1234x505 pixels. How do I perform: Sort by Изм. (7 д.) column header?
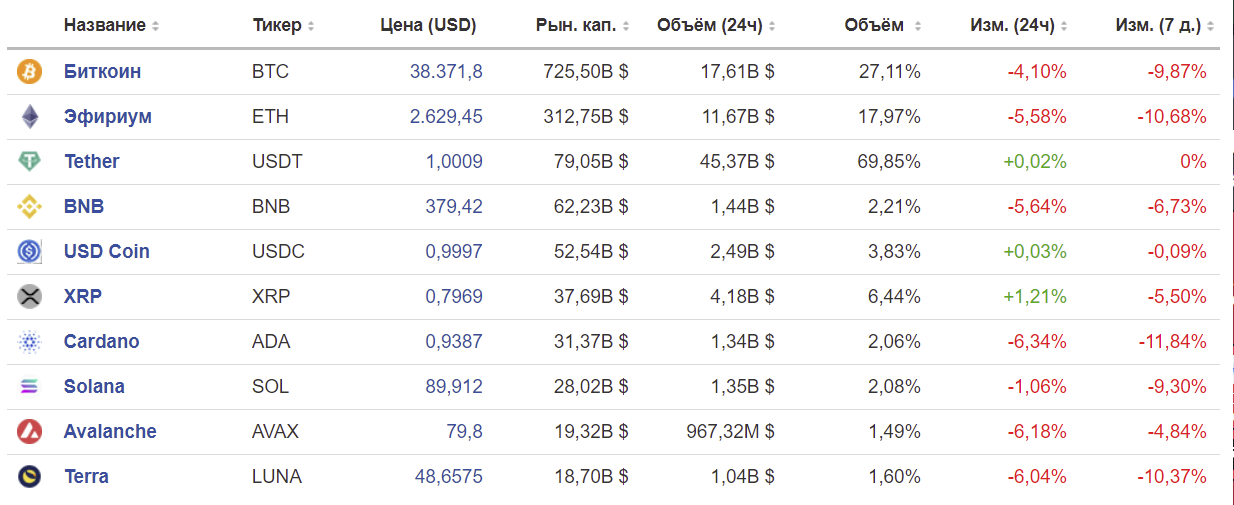[x=1164, y=25]
